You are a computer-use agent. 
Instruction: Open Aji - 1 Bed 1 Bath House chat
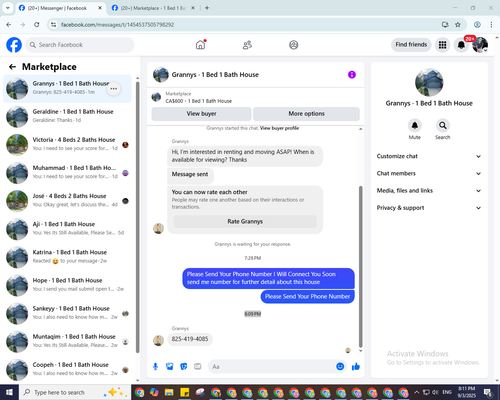click(x=67, y=229)
